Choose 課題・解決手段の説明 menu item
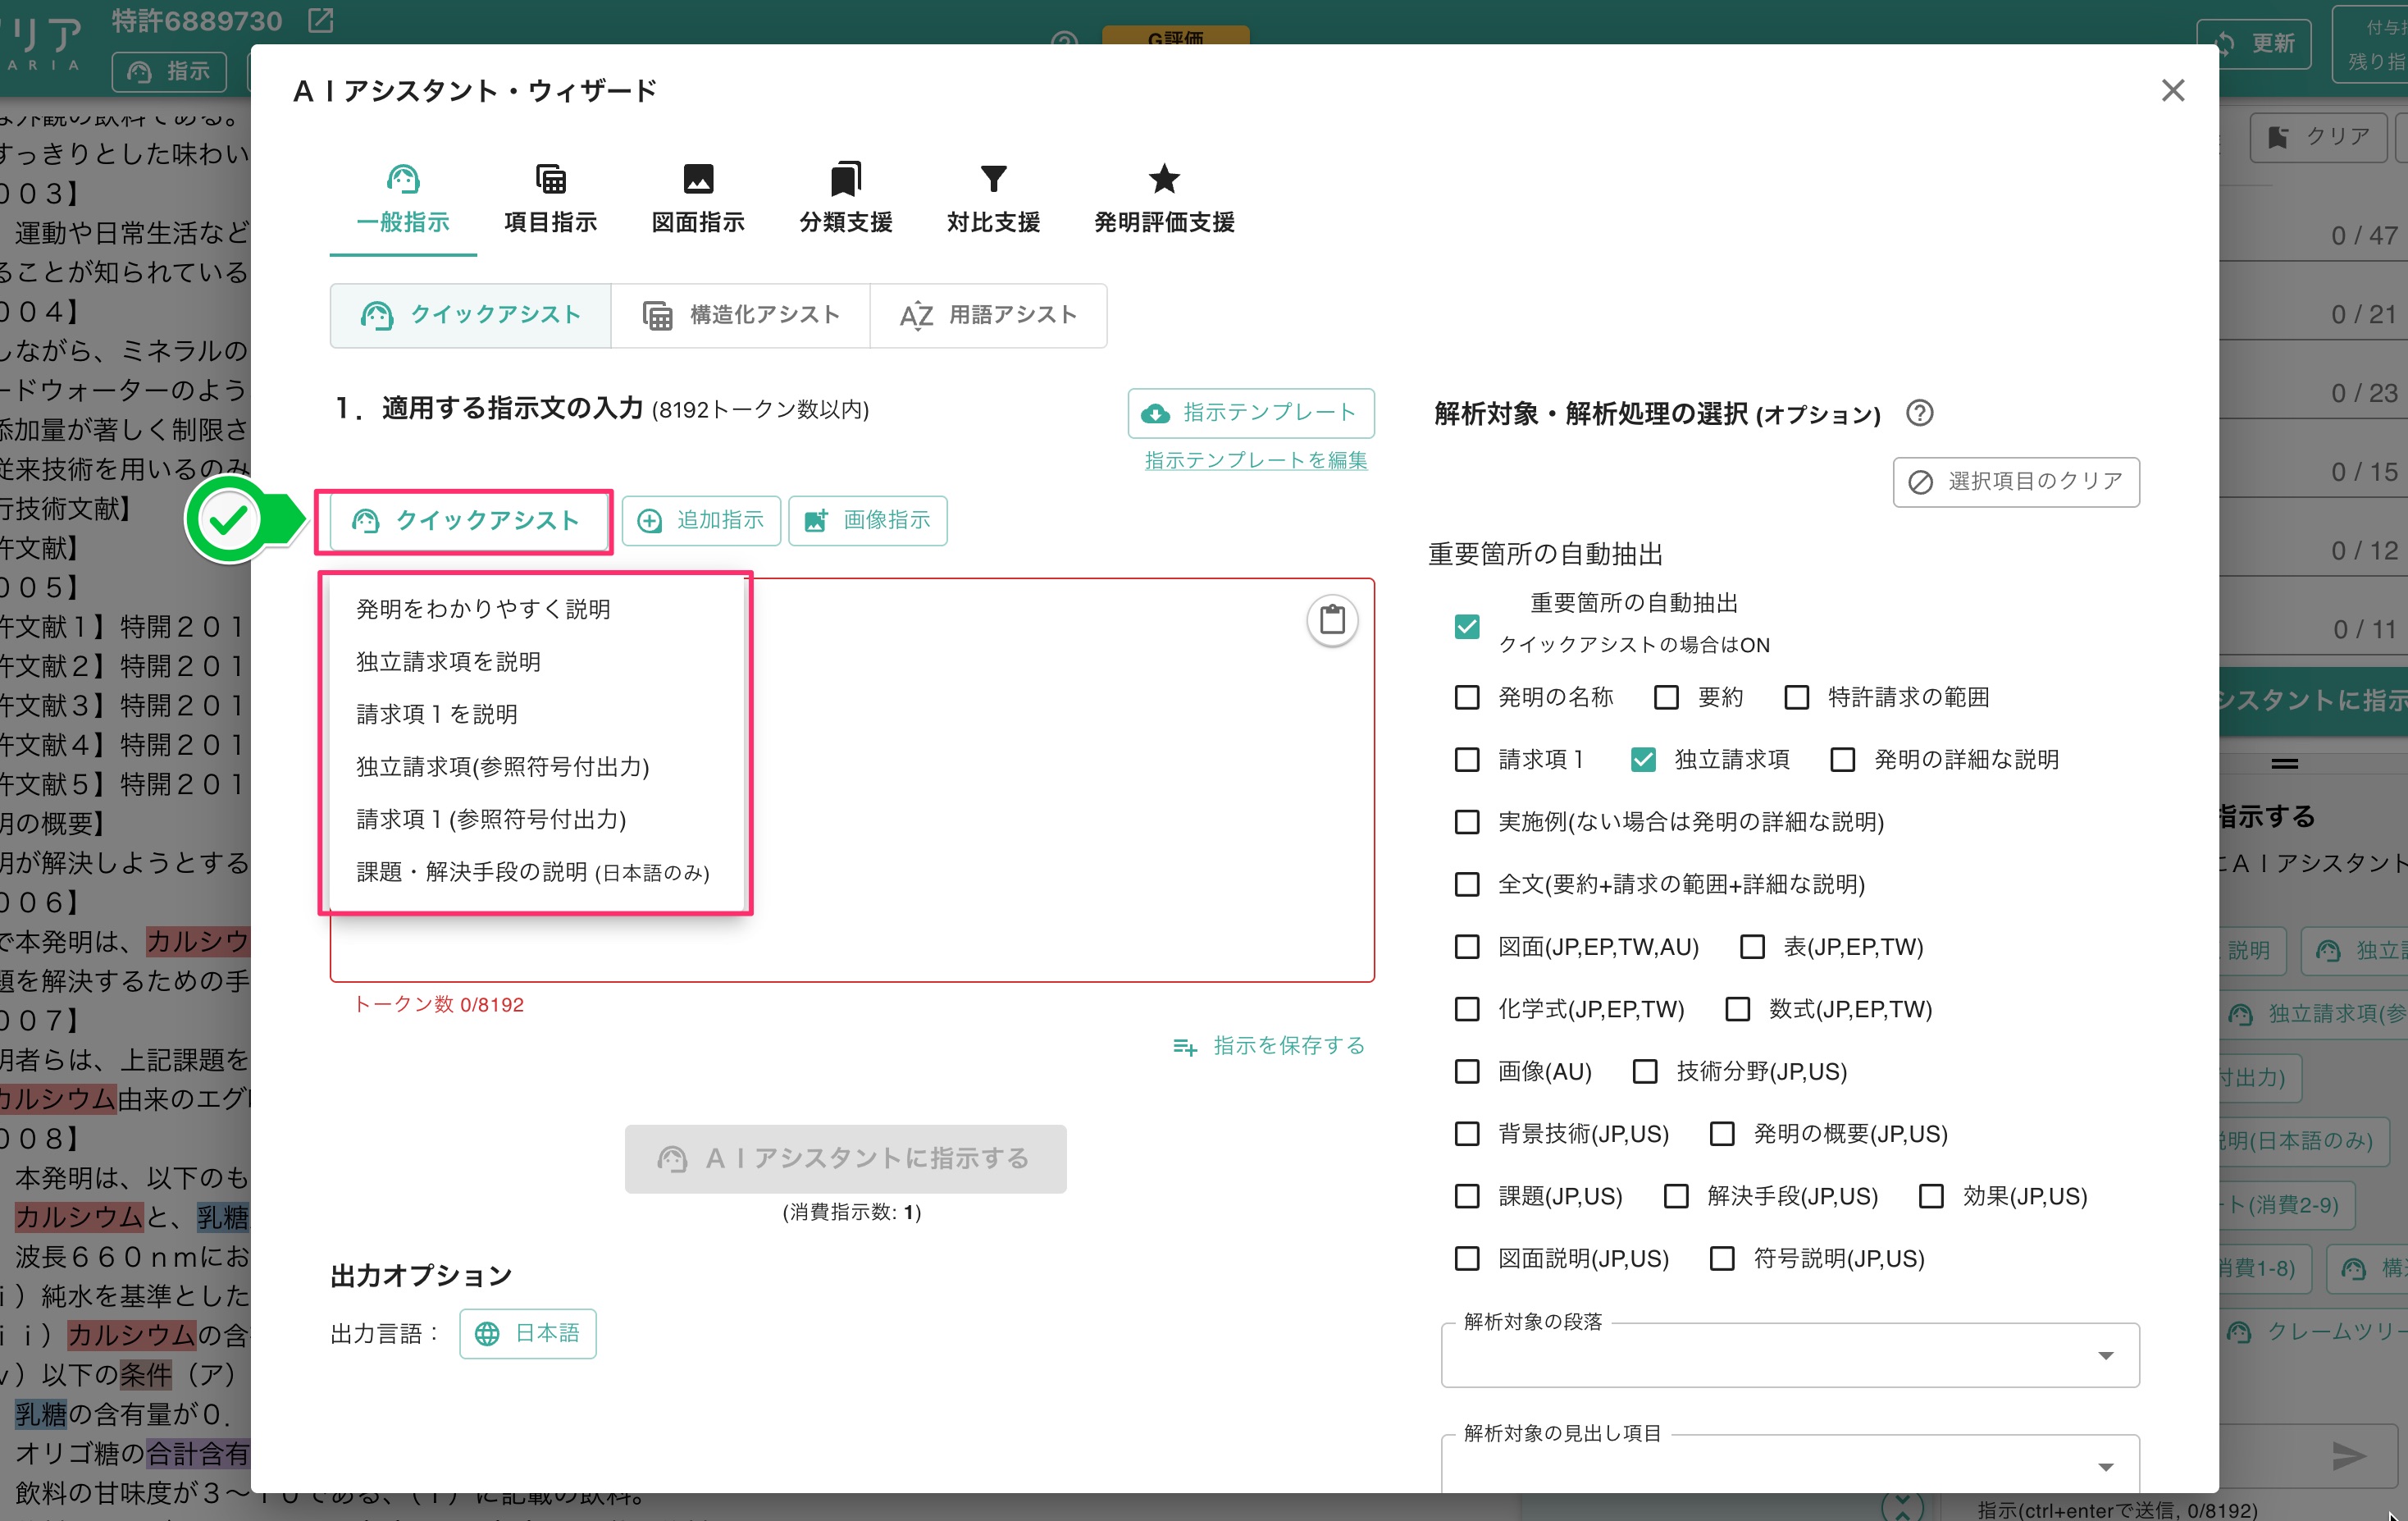 coord(537,872)
